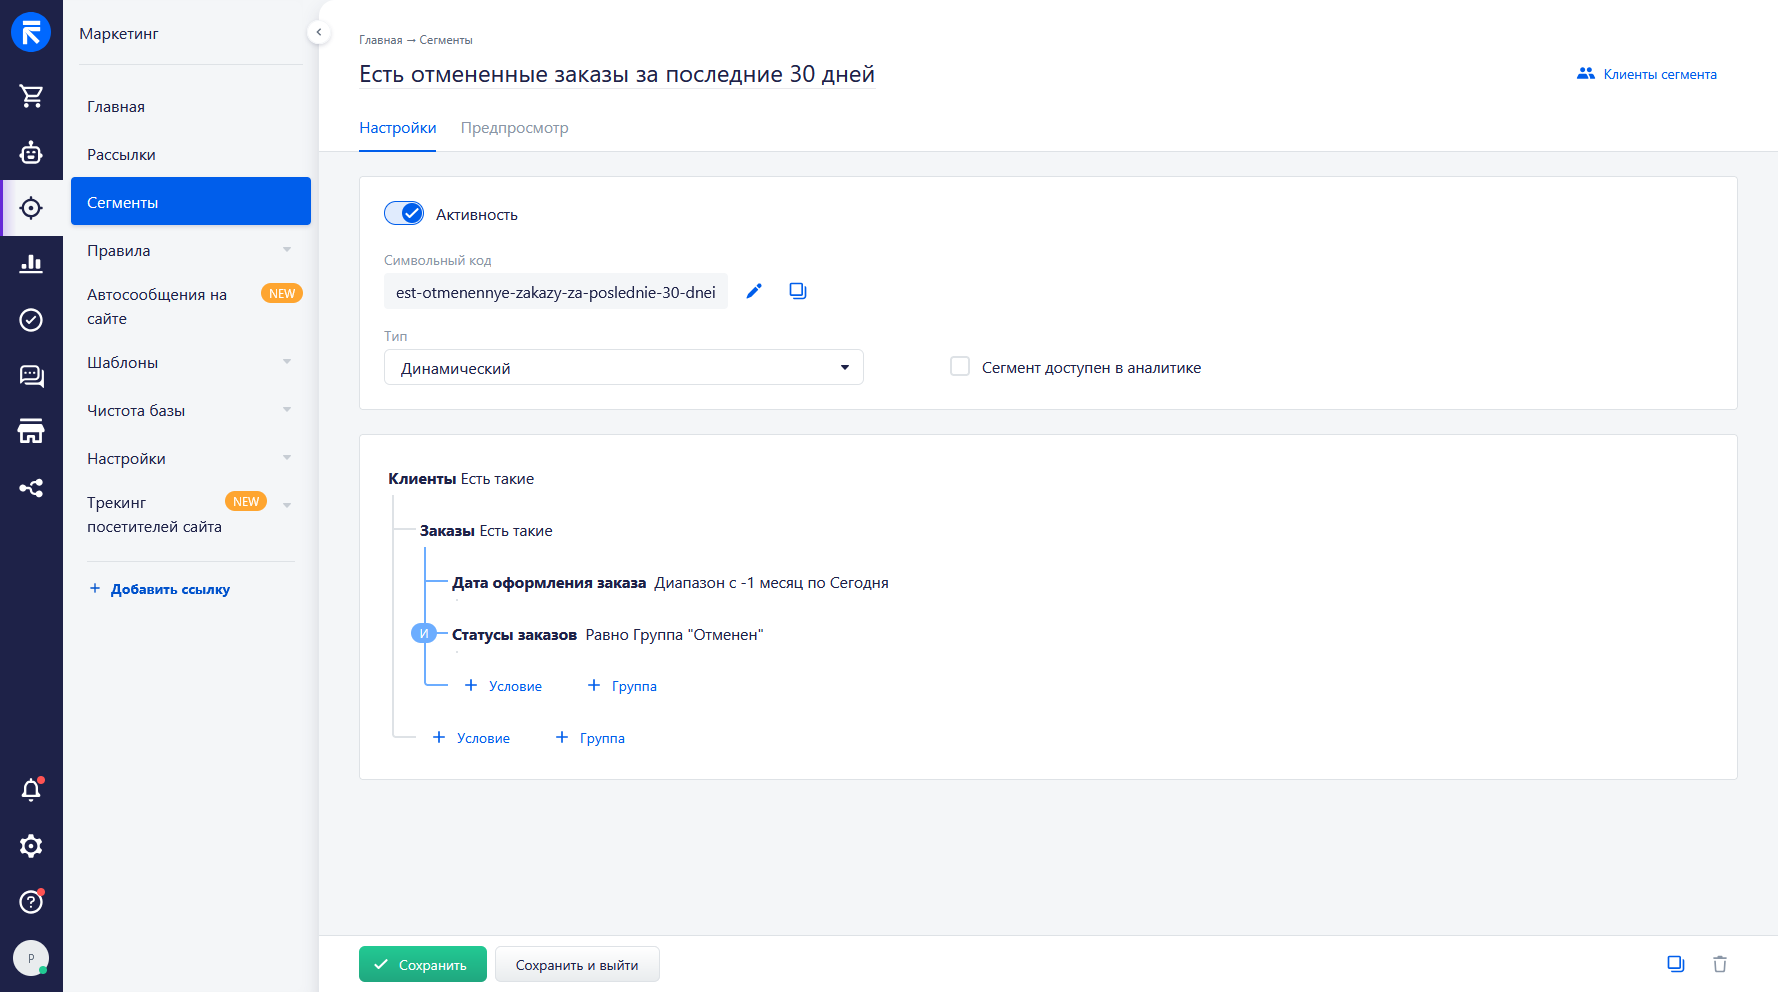Open Рассылки in the sidebar menu
This screenshot has height=992, width=1778.
click(191, 155)
